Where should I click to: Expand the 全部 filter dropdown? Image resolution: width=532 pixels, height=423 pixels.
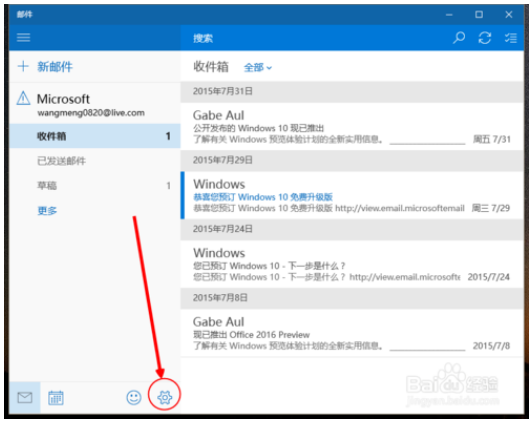click(x=258, y=68)
